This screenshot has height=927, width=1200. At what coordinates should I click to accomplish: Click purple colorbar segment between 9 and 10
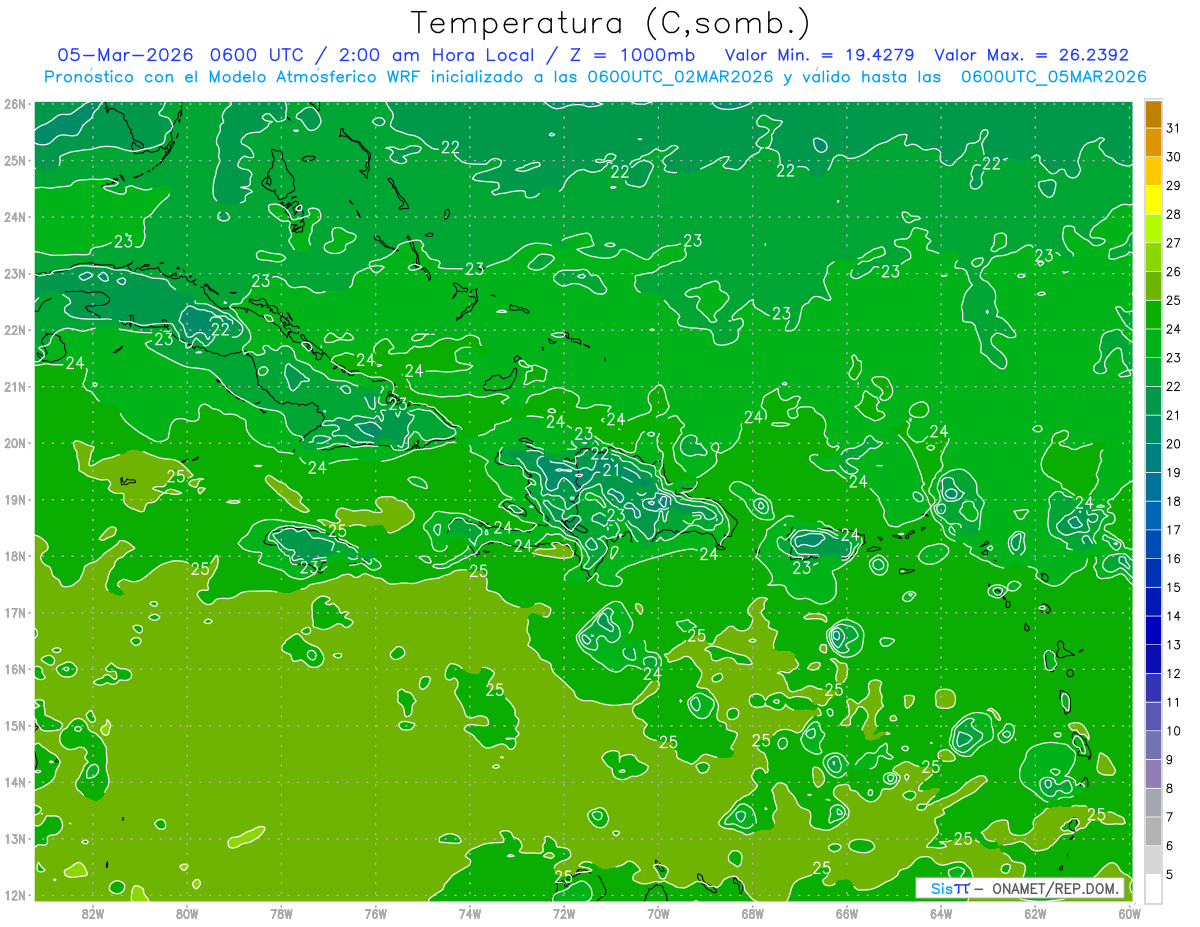(1153, 744)
